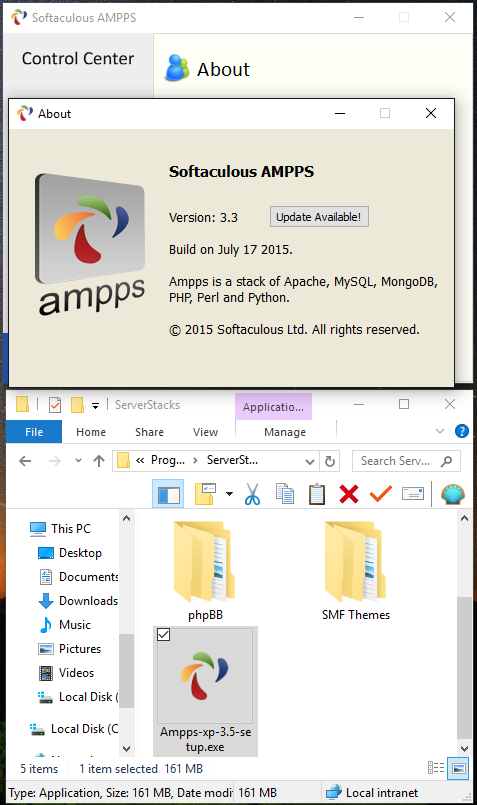This screenshot has width=477, height=805.
Task: Expand the ribbon with the chevron
Action: point(440,431)
